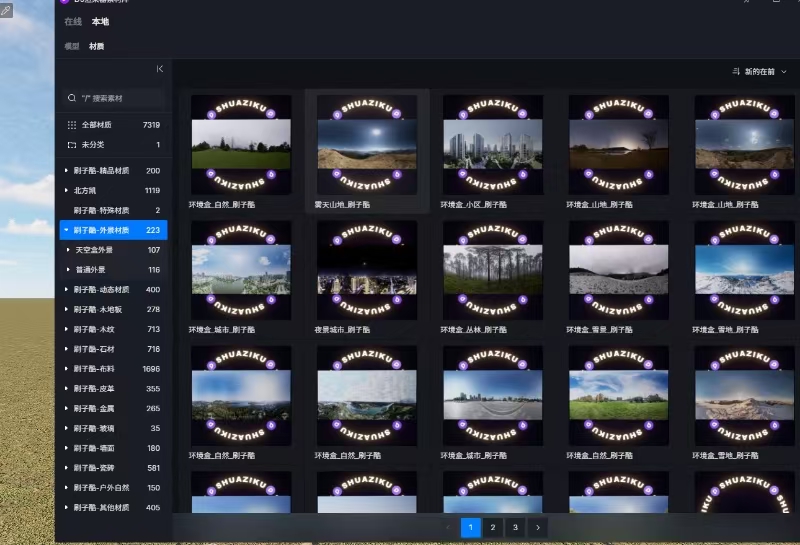Viewport: 800px width, 545px height.
Task: Switch to the 在线 tab
Action: click(x=73, y=21)
